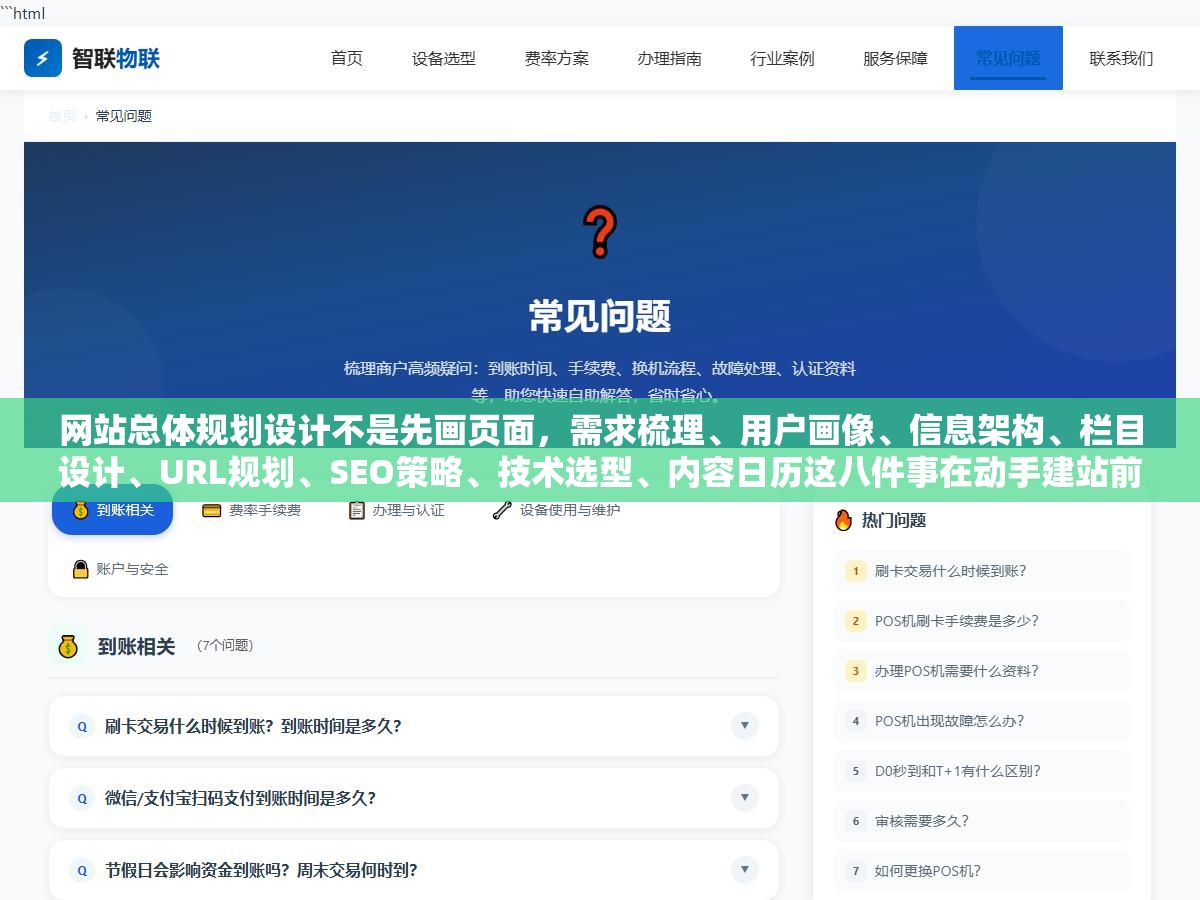Click rank badge 6 in 热门问题 list
The width and height of the screenshot is (1200, 900).
pyautogui.click(x=855, y=821)
